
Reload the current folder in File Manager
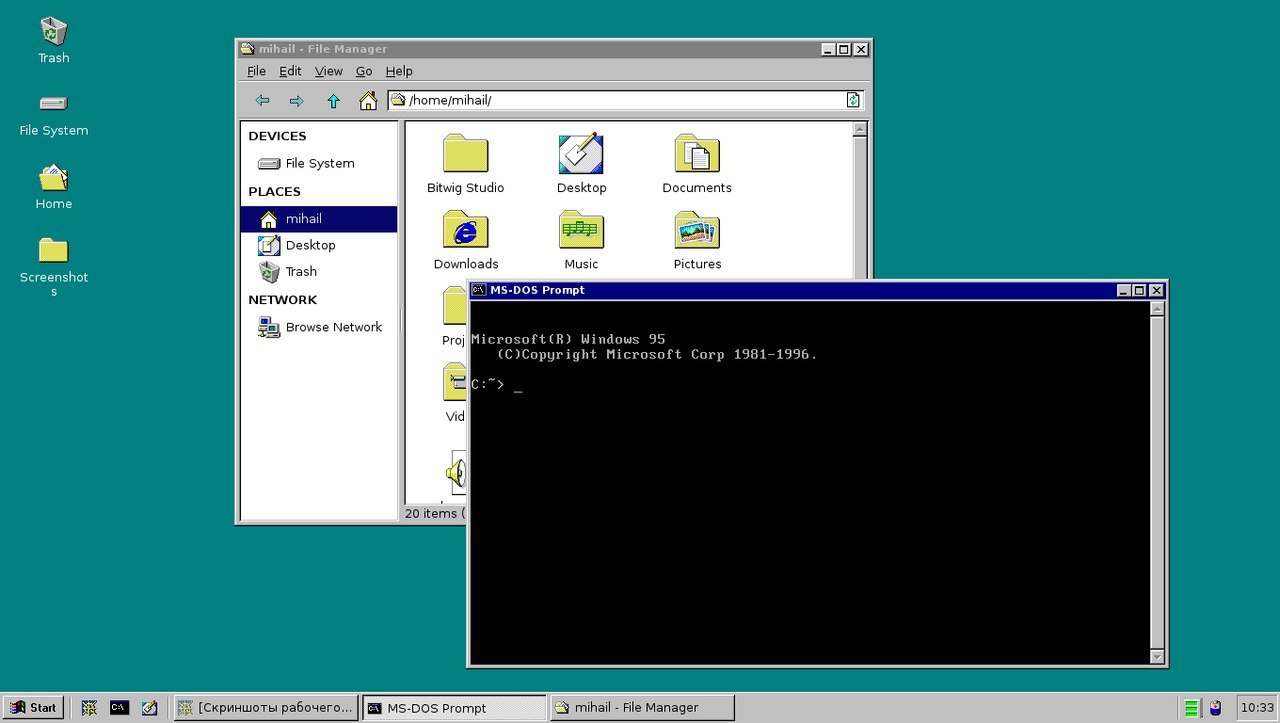pos(853,100)
